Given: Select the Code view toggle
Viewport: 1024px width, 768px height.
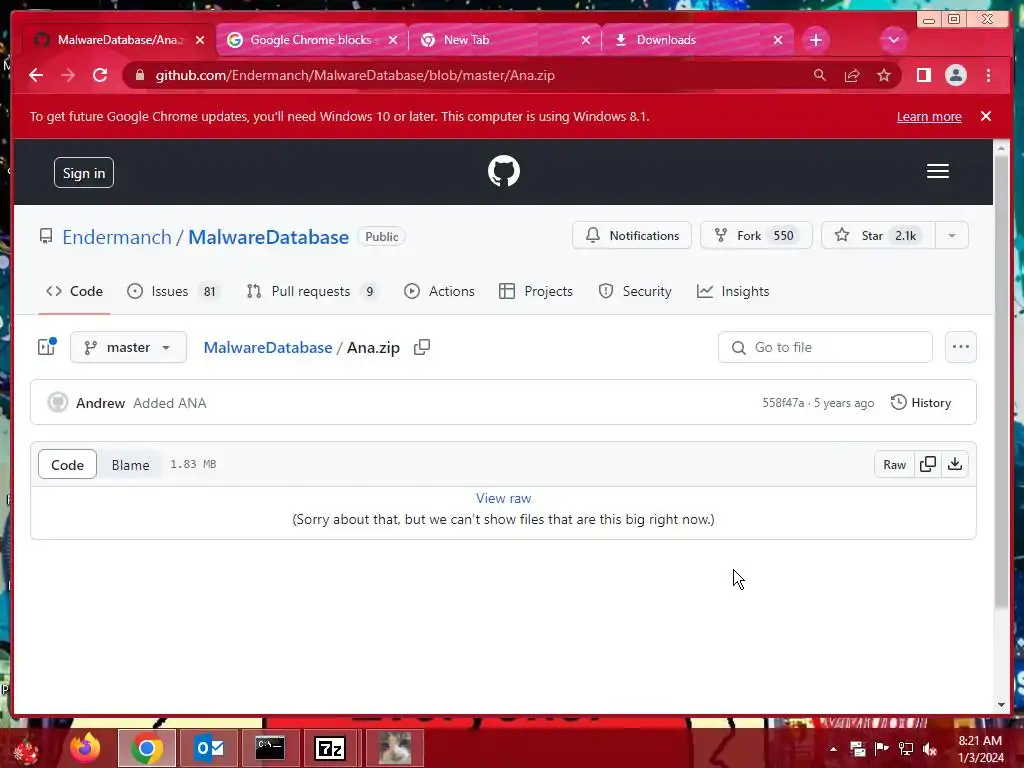Looking at the screenshot, I should point(67,464).
